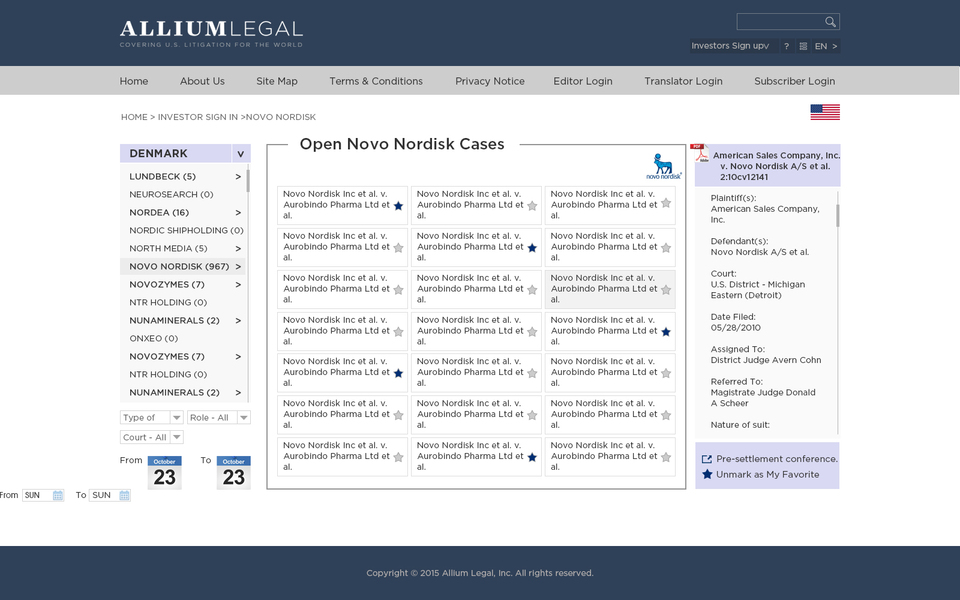Open Editor Login
Viewport: 960px width, 600px height.
583,81
